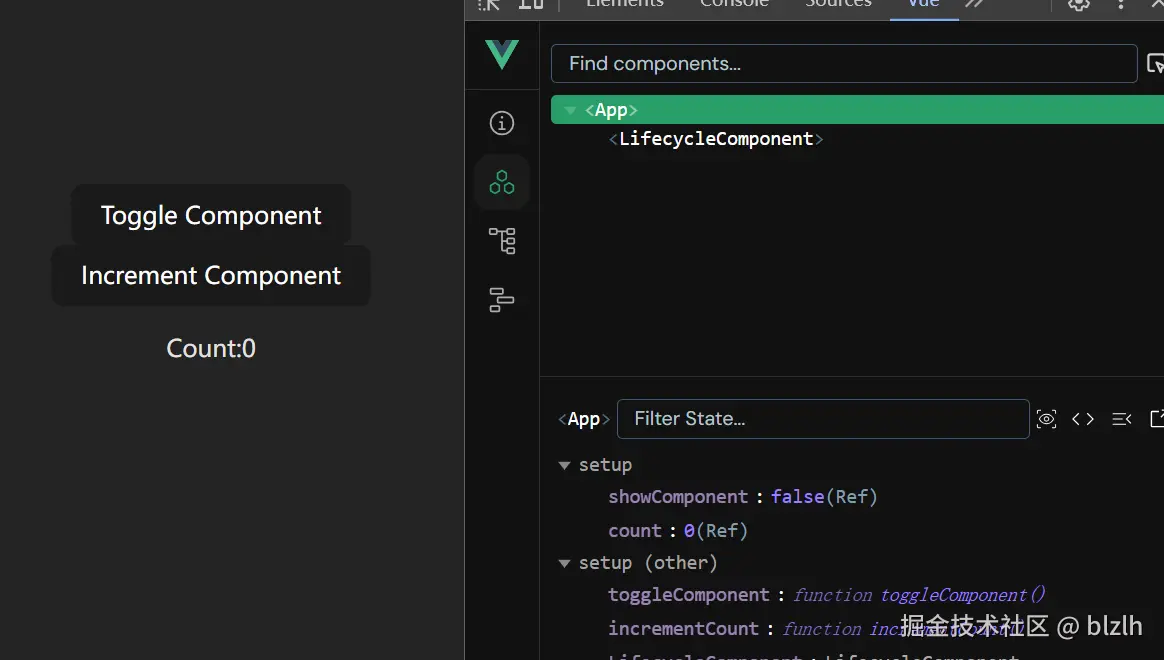
Task: Collapse the App component tree node
Action: [x=570, y=110]
